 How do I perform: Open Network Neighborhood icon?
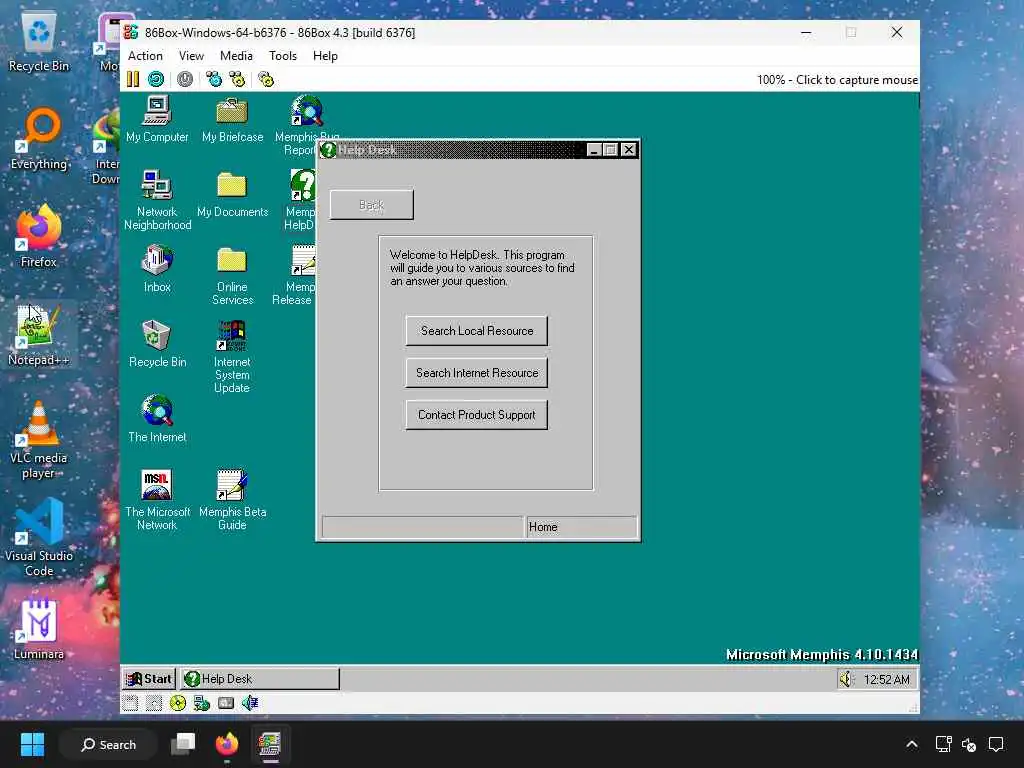pyautogui.click(x=157, y=200)
